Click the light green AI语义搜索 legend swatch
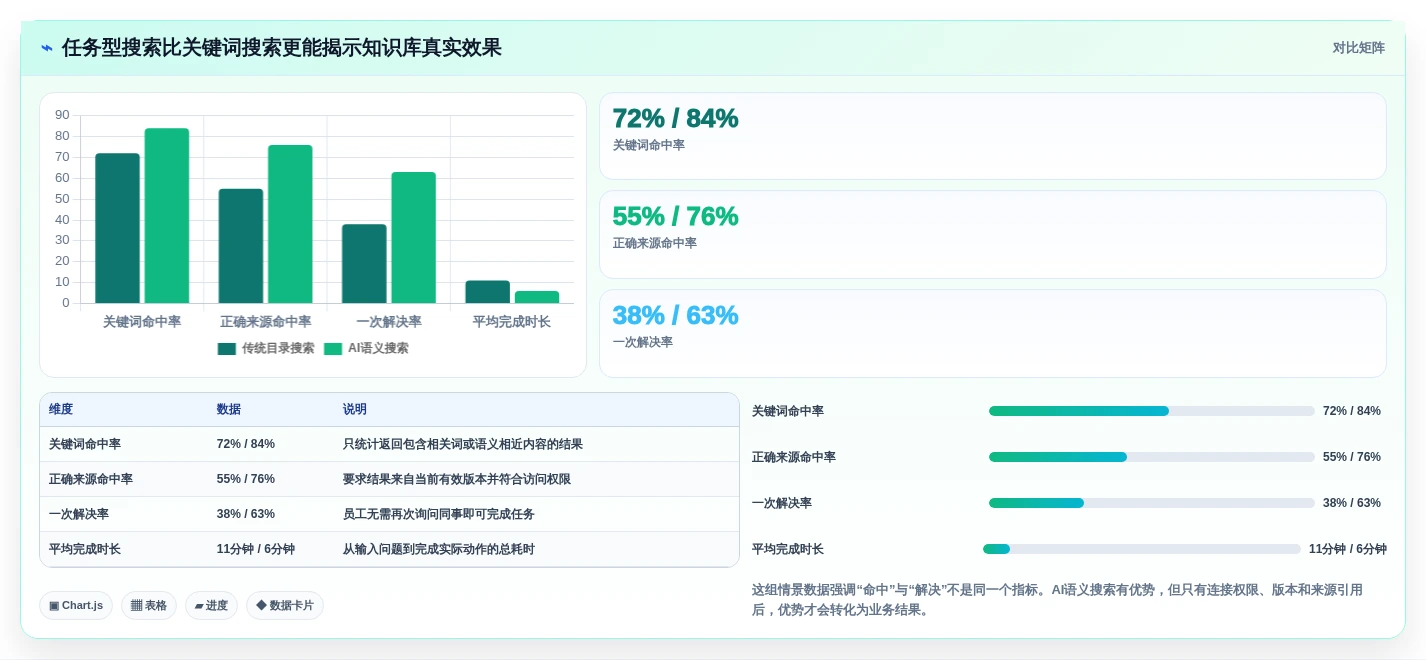This screenshot has width=1426, height=660. point(333,349)
